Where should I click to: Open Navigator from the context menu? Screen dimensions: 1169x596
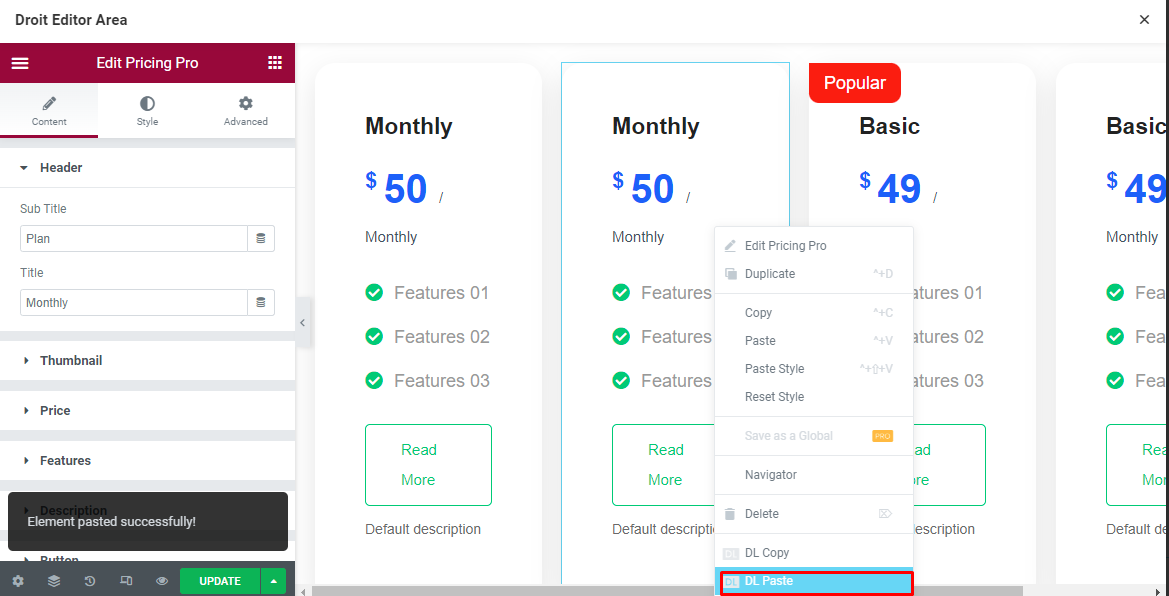point(813,474)
